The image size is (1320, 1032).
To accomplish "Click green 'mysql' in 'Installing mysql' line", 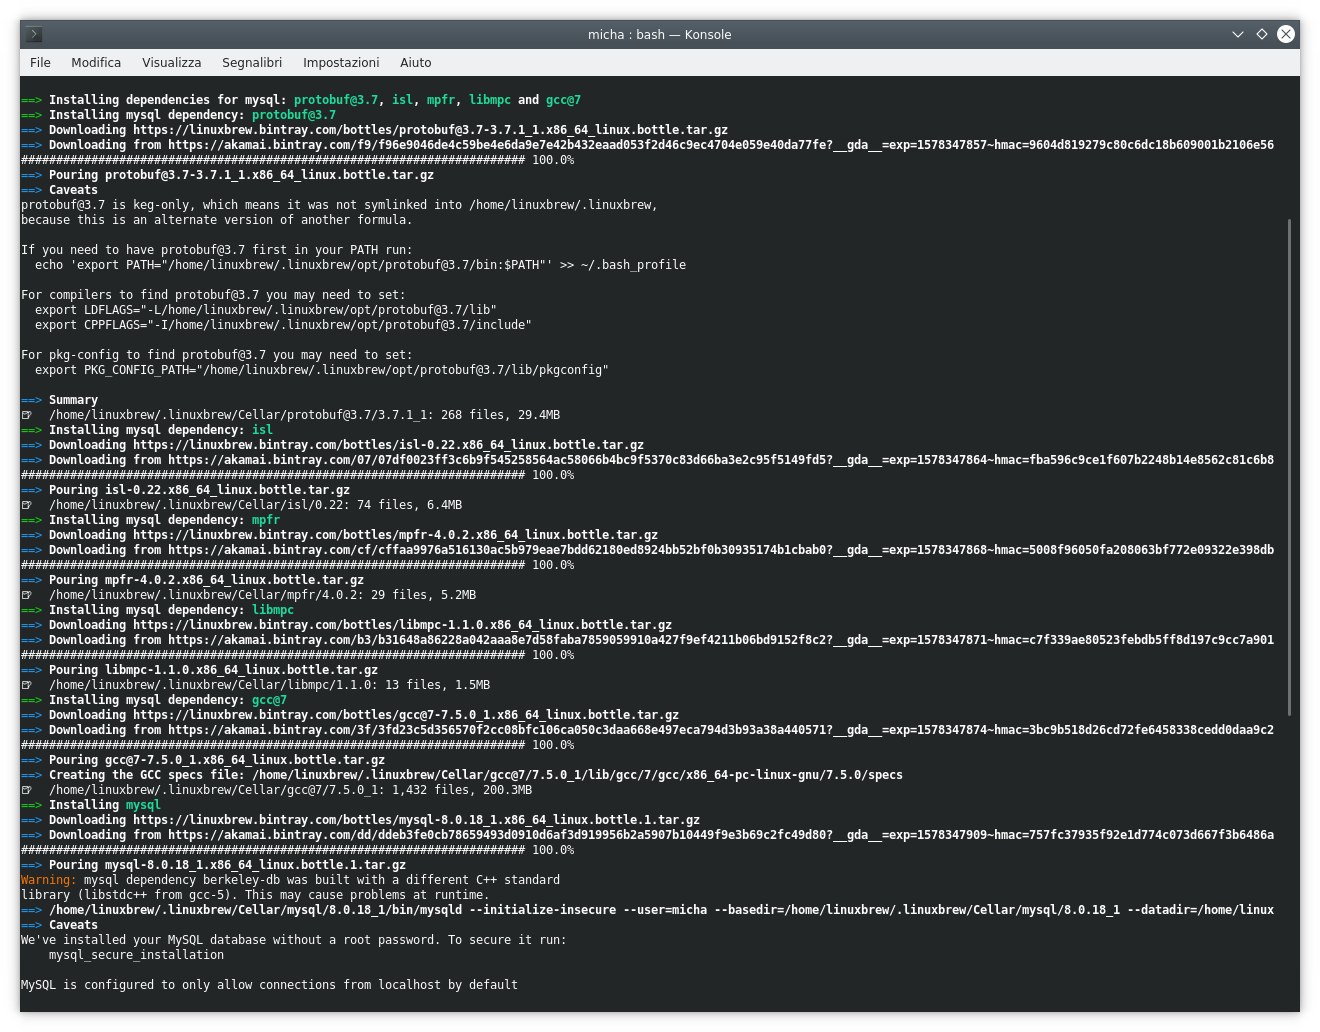I will (x=143, y=805).
